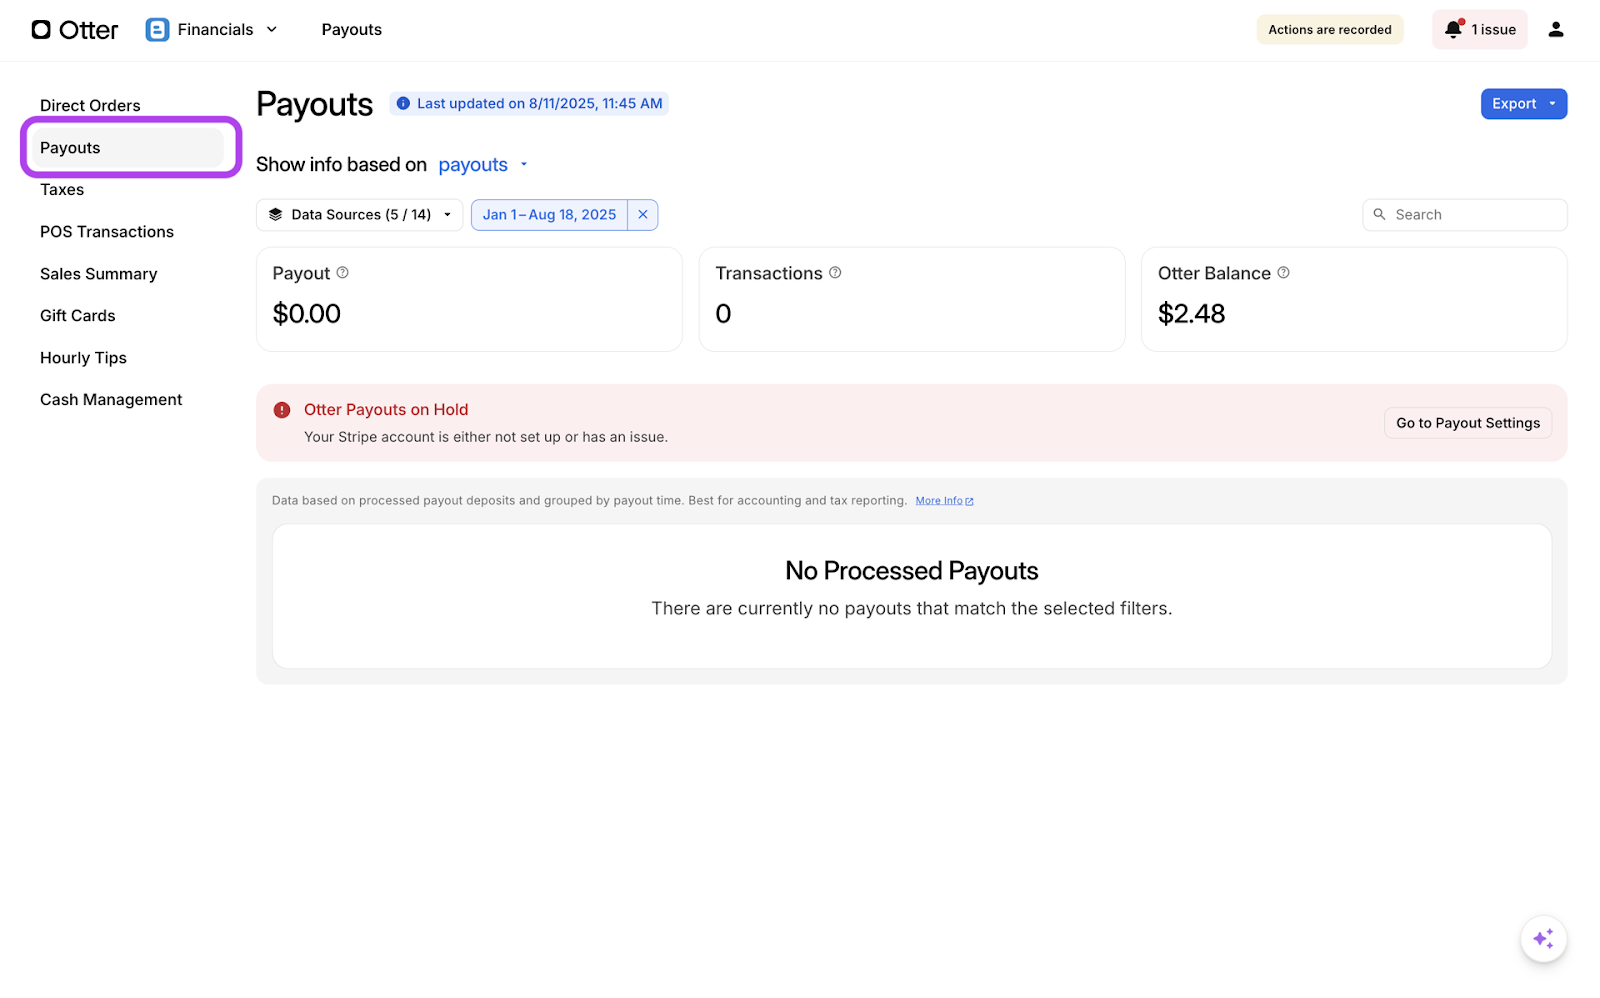
Task: Click the Transactions help question icon
Action: pos(835,273)
